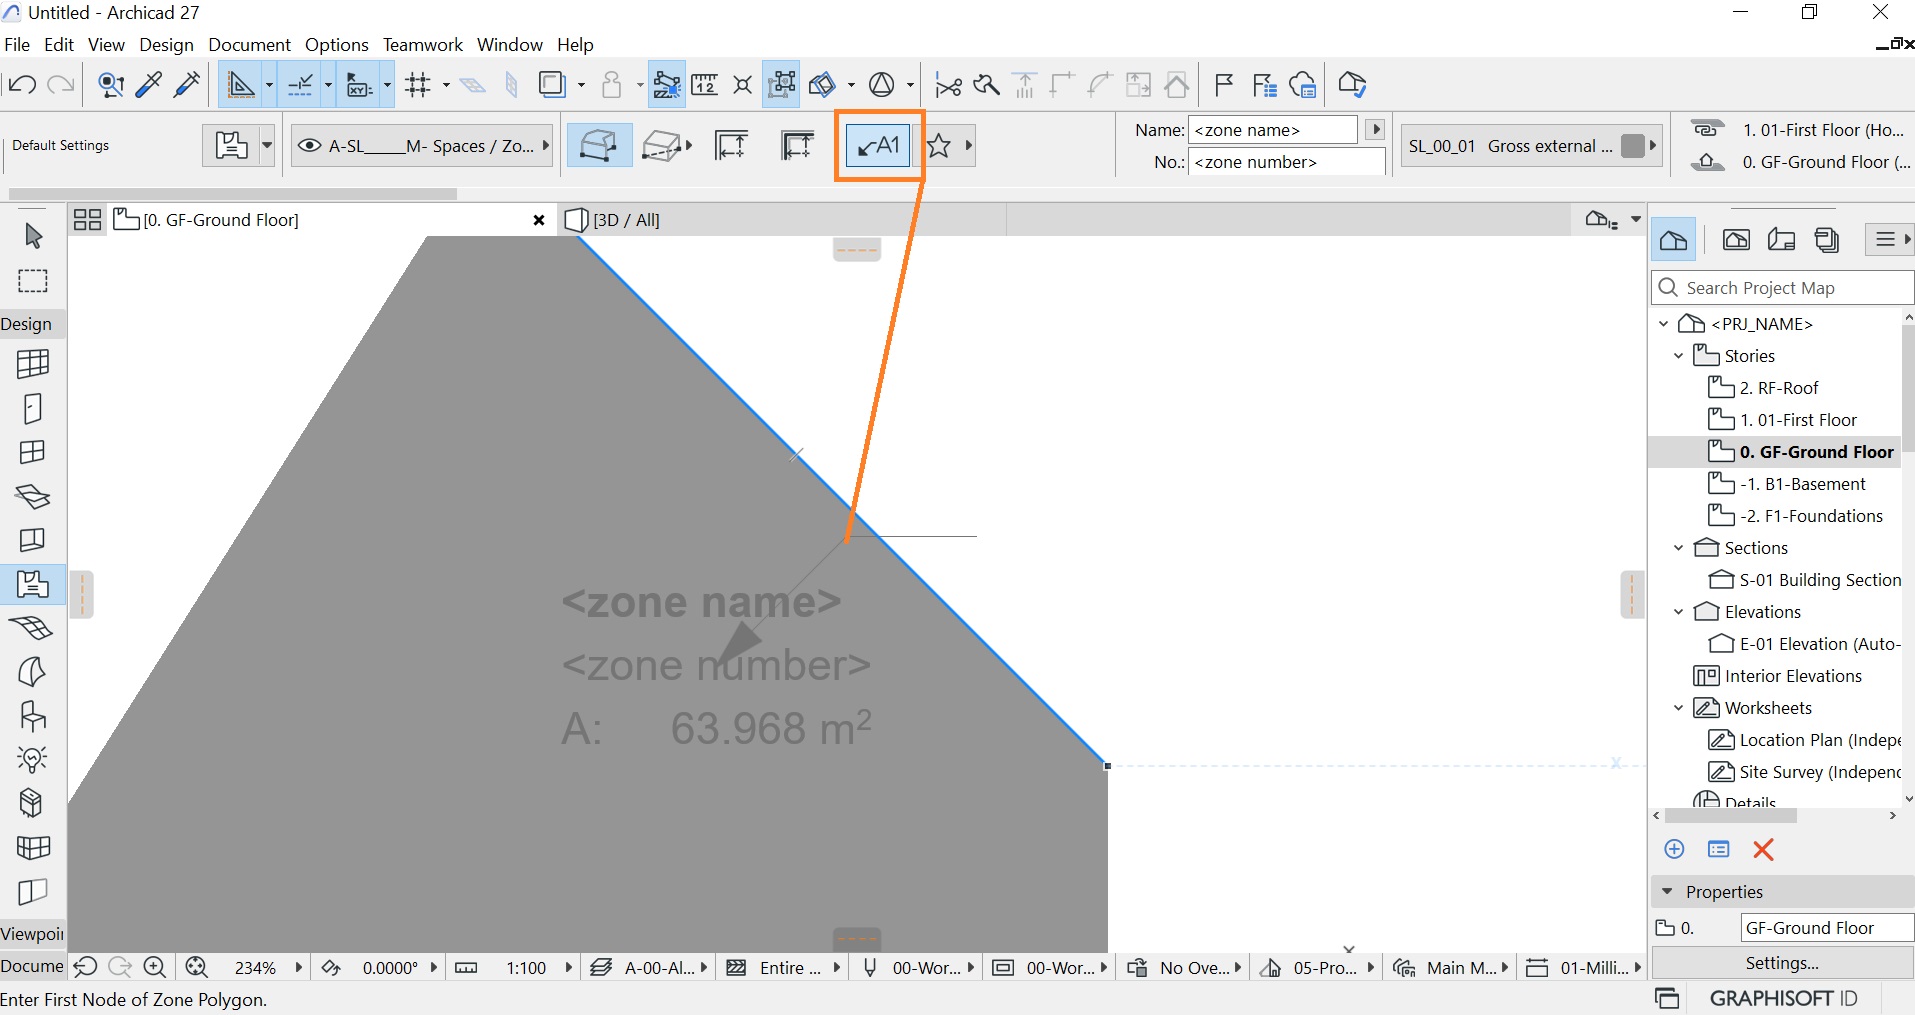The width and height of the screenshot is (1915, 1015).
Task: Click the Zone tool in the toolbox
Action: [x=33, y=584]
